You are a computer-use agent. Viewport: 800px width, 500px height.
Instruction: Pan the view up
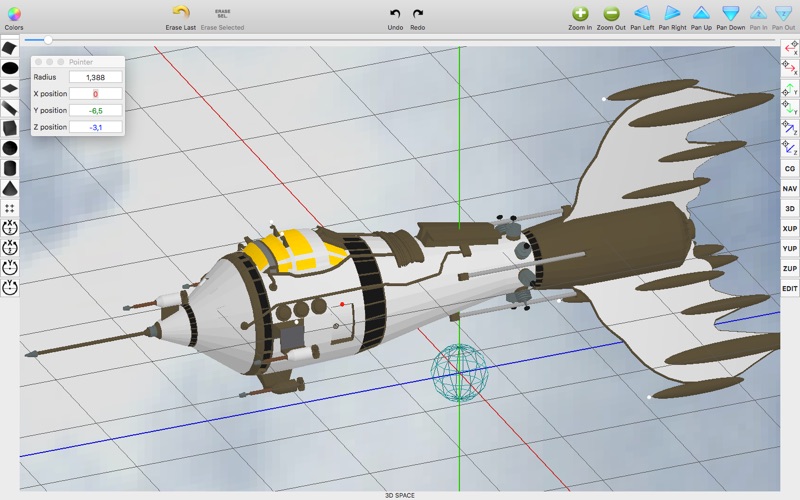(701, 13)
